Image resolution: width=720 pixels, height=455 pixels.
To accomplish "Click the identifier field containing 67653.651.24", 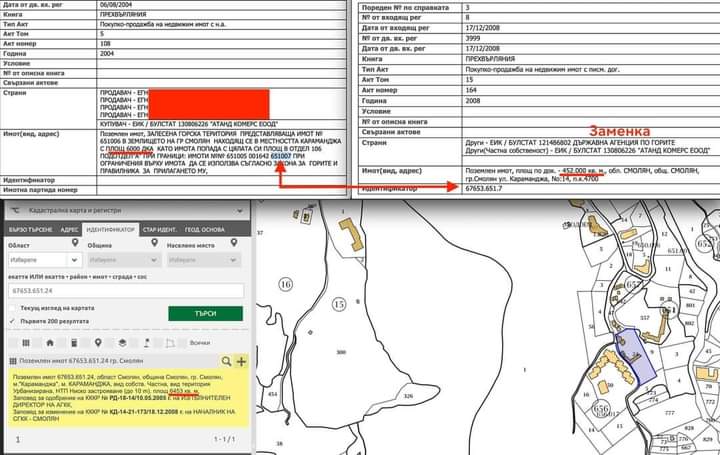I will coord(126,291).
